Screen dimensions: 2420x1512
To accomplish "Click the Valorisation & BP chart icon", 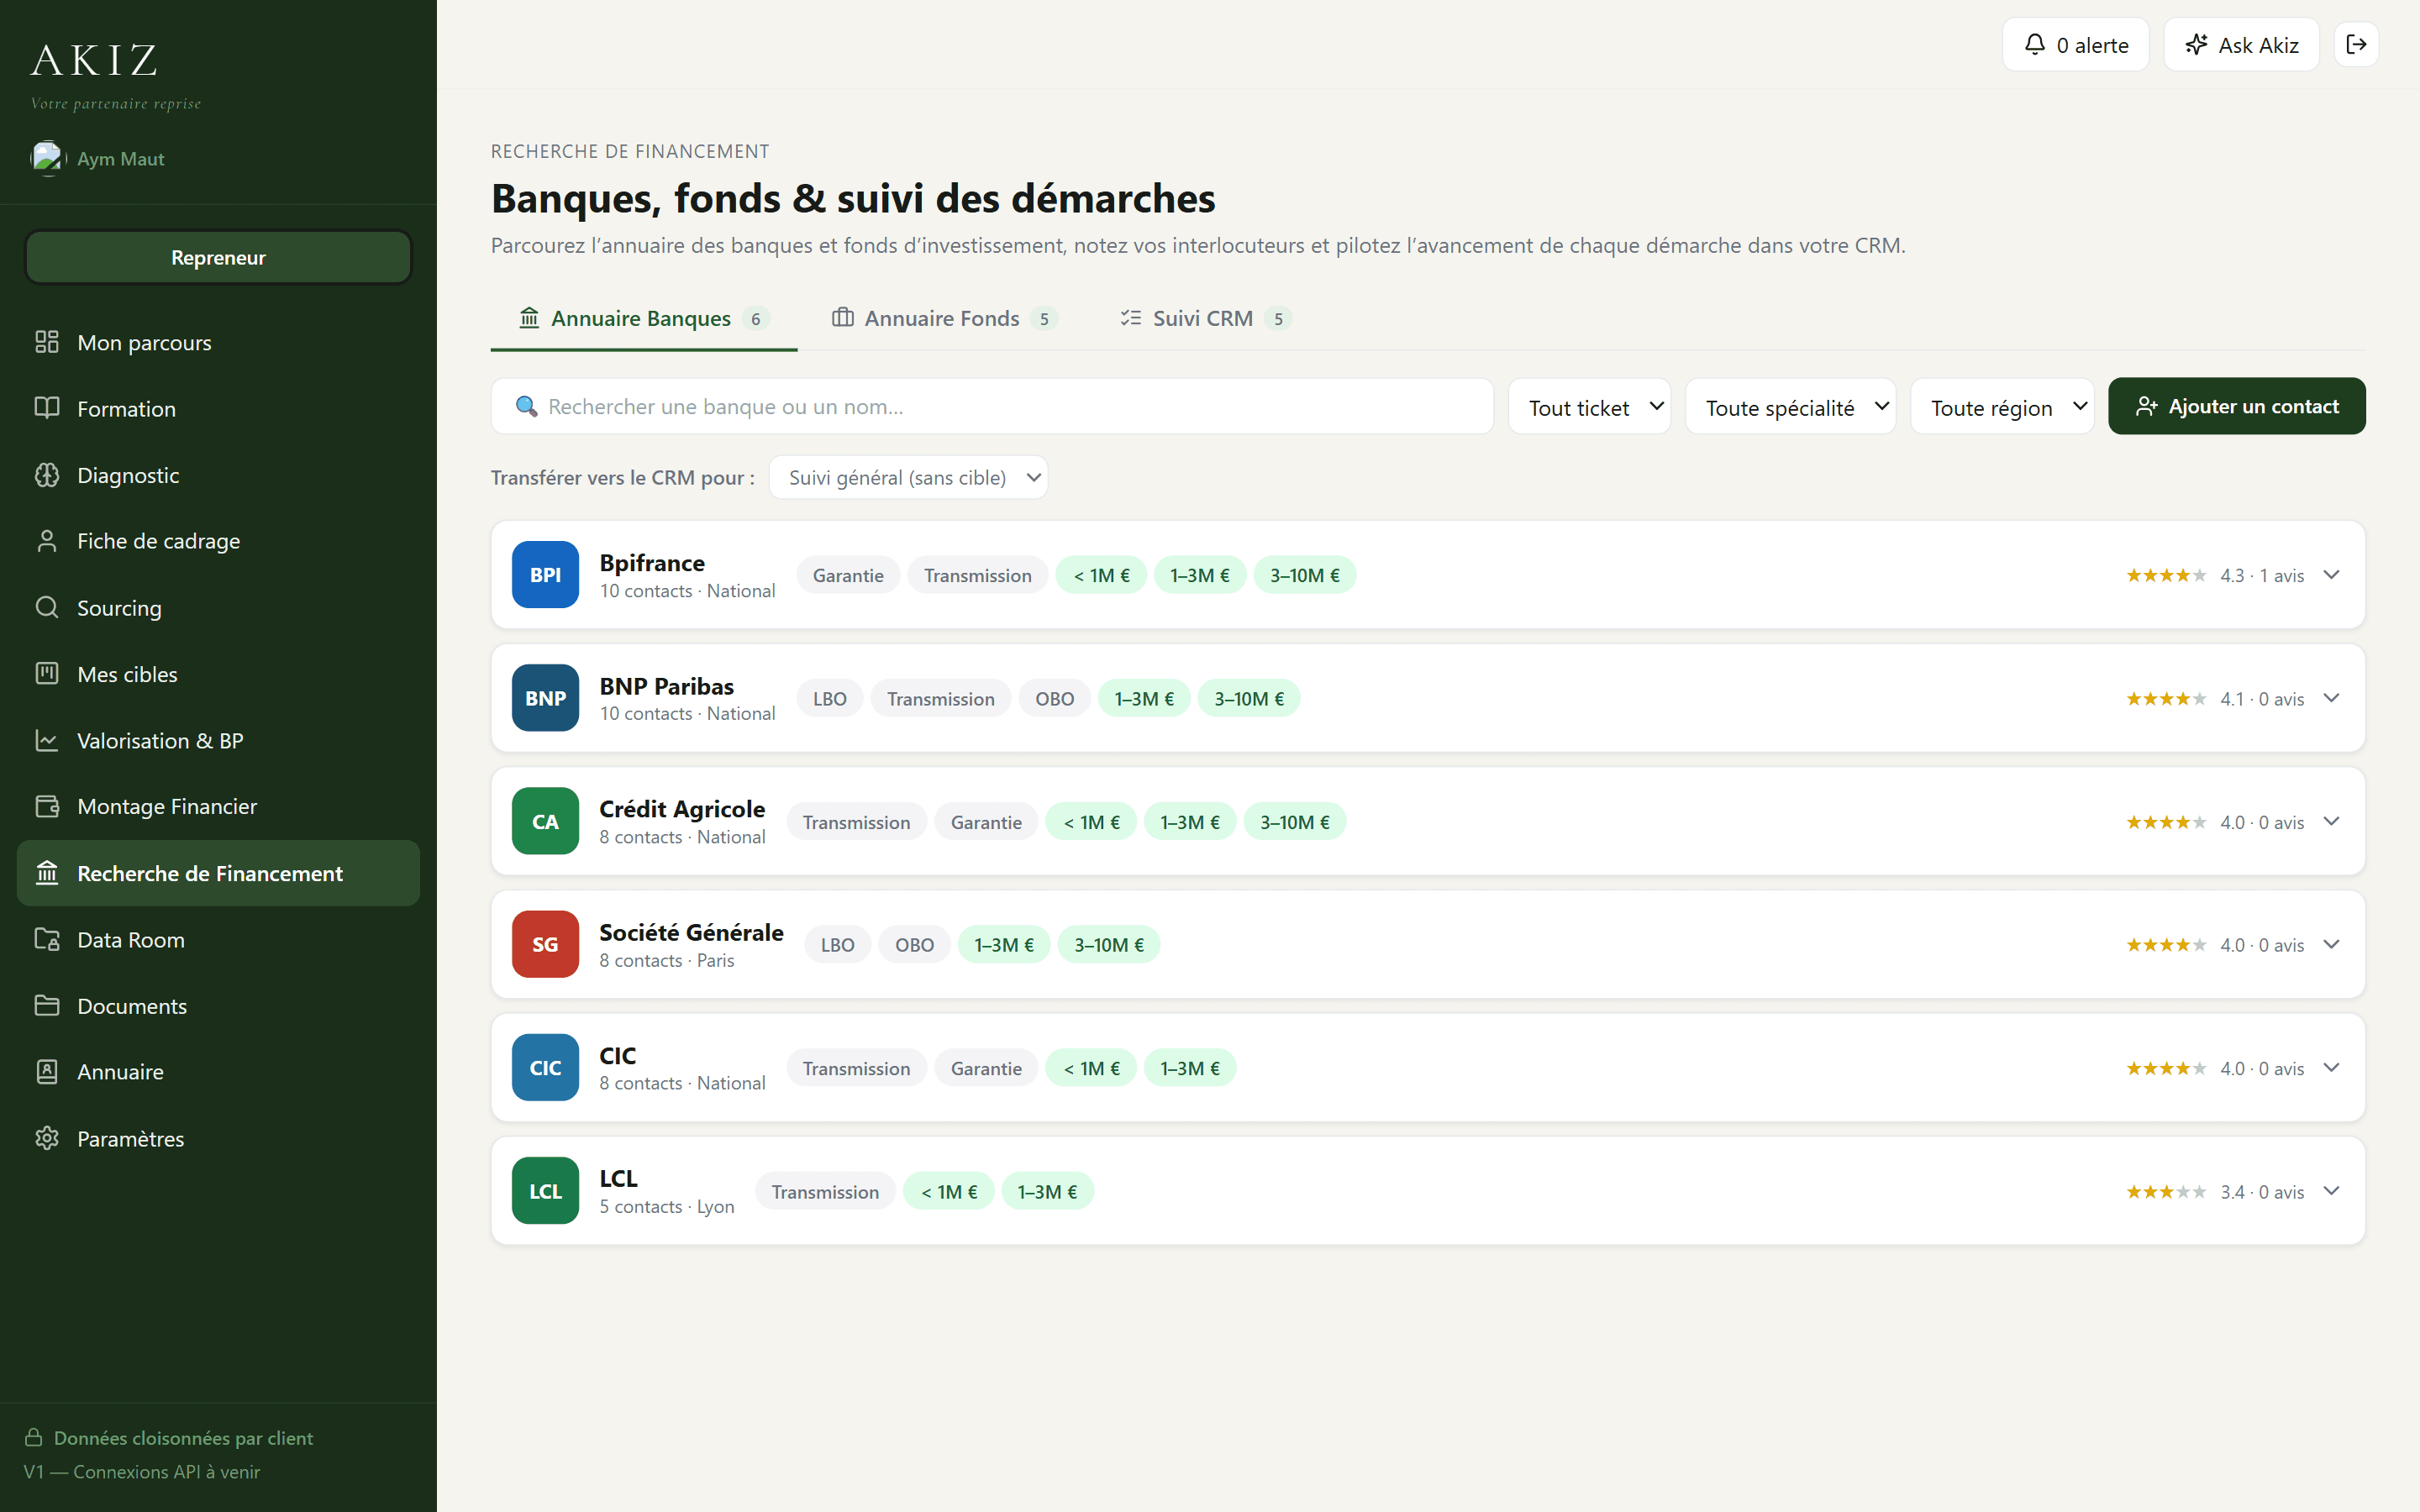I will coord(47,740).
